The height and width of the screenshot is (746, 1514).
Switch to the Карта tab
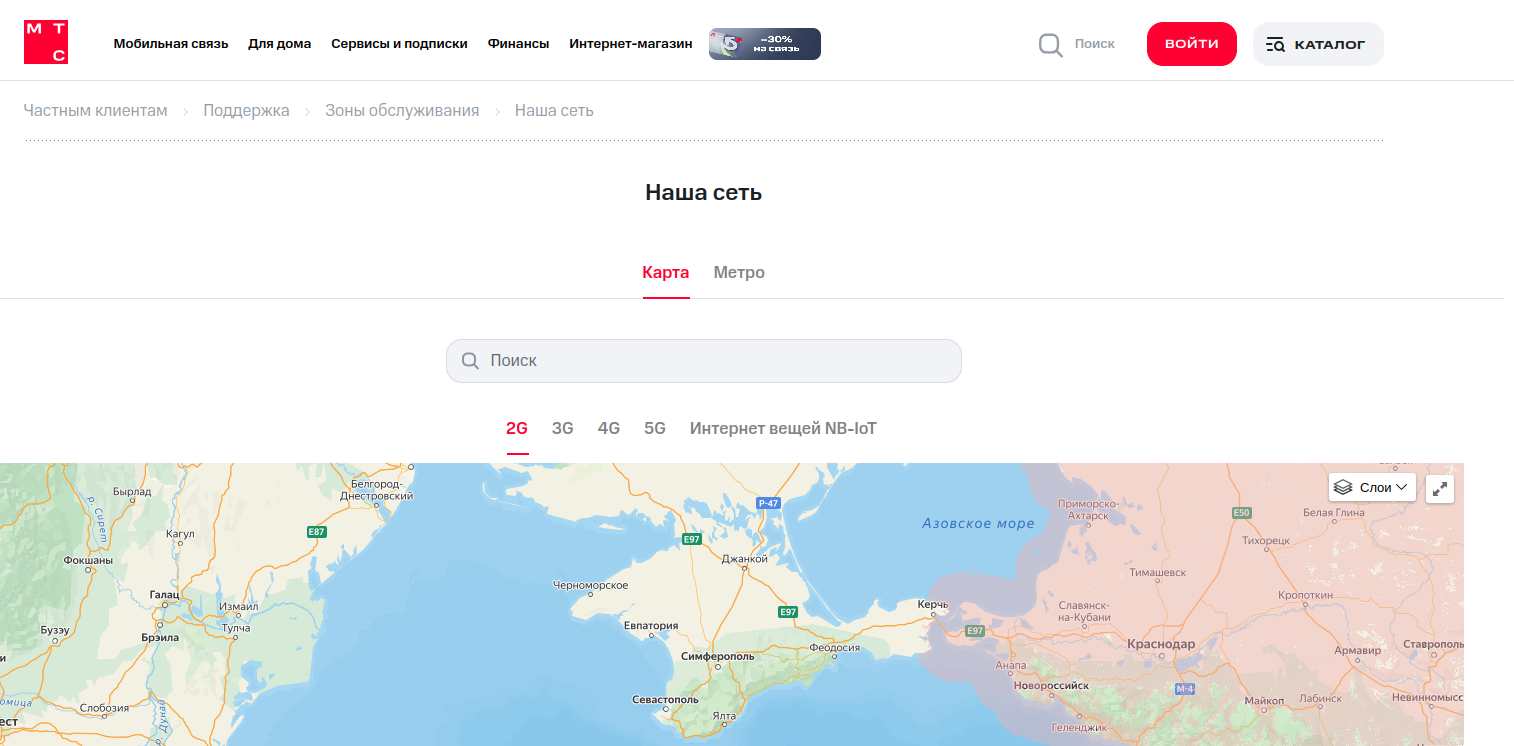[666, 273]
